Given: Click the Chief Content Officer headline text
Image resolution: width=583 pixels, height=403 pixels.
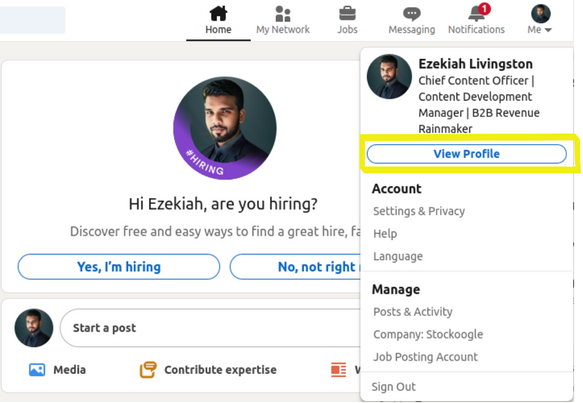Looking at the screenshot, I should click(x=479, y=104).
